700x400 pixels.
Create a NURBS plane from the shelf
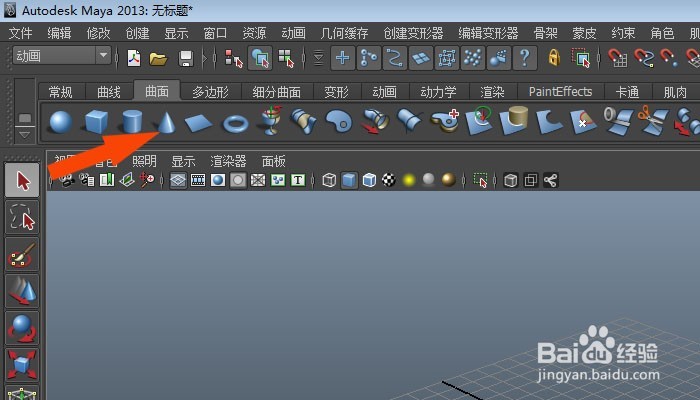click(199, 123)
